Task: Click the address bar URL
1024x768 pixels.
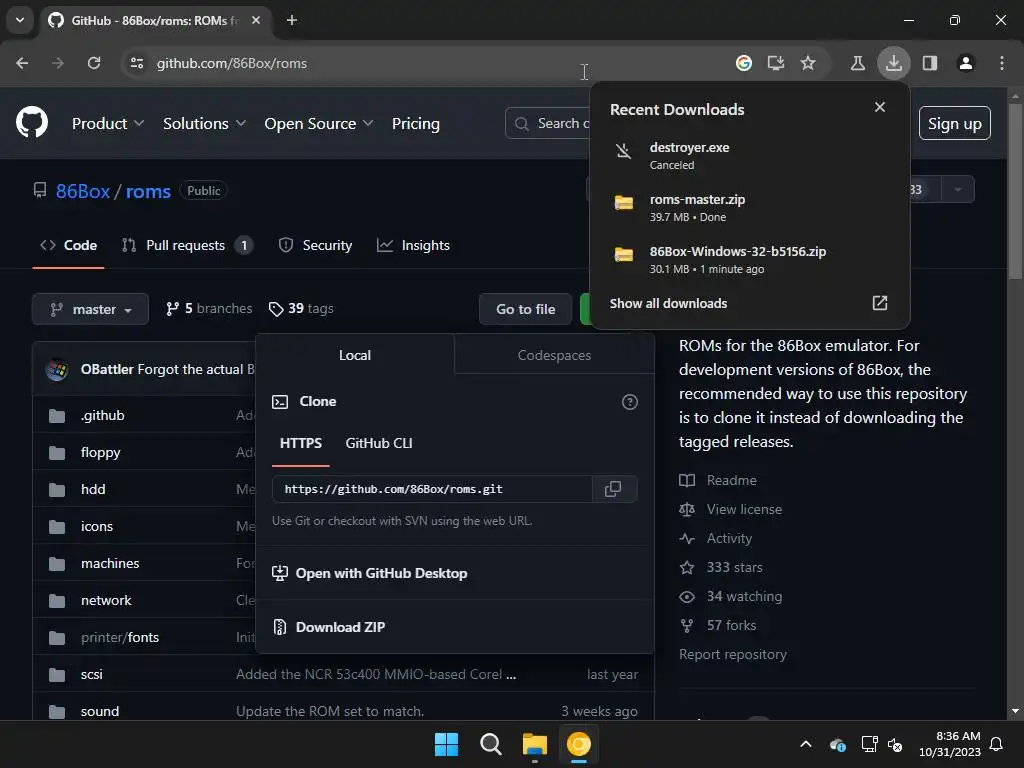Action: pyautogui.click(x=231, y=63)
